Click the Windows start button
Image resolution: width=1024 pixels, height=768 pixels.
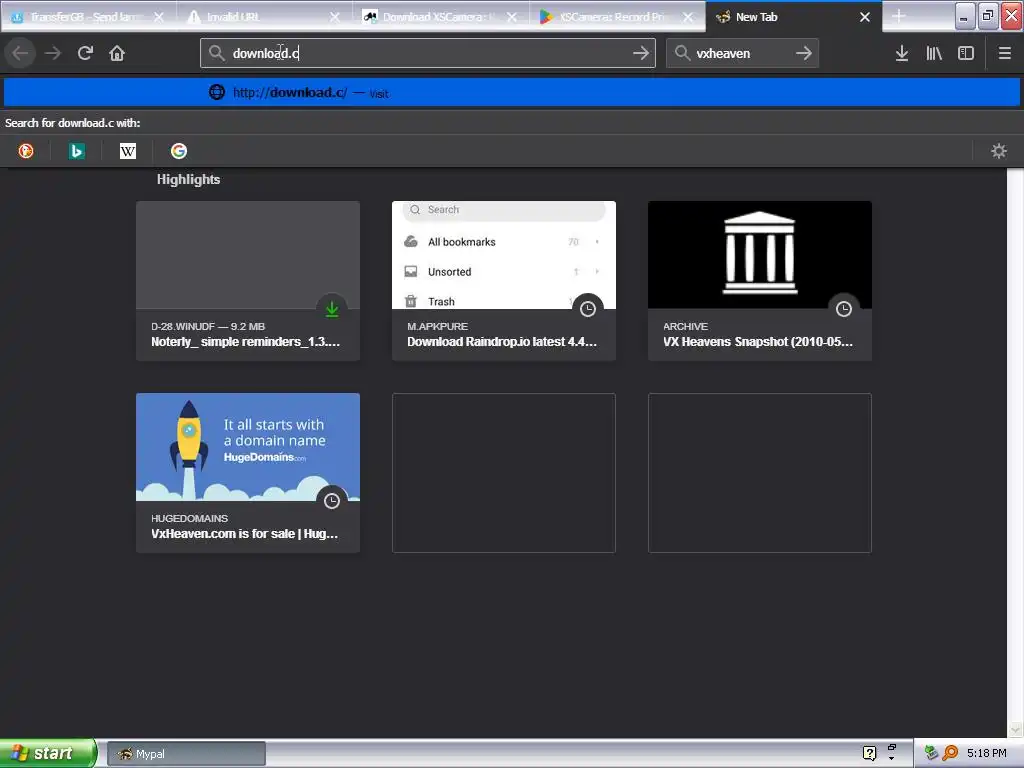tap(48, 753)
